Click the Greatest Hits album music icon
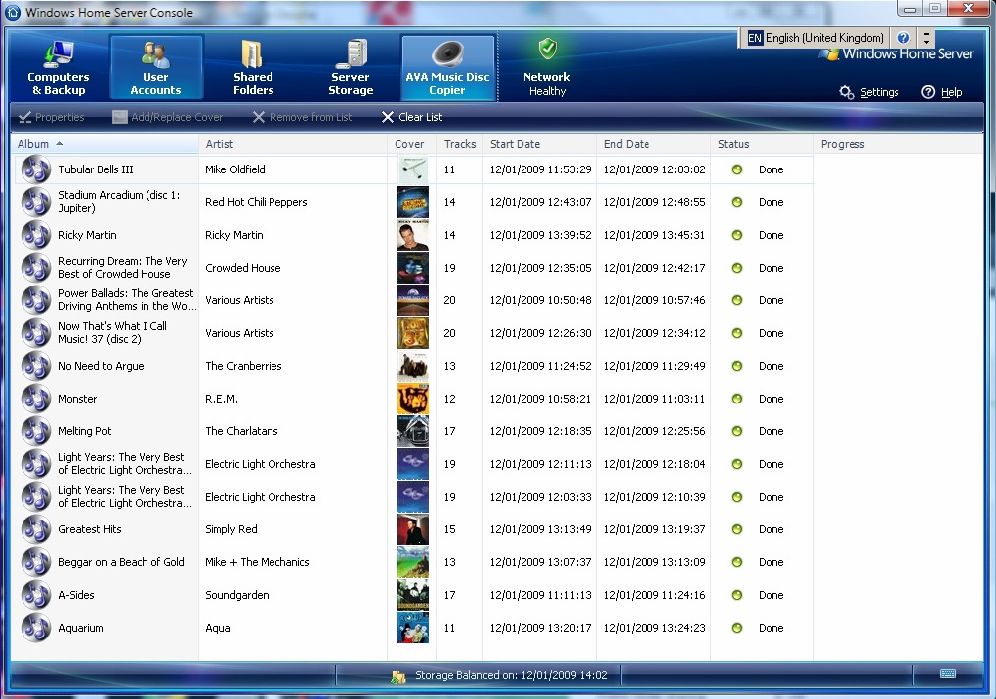 click(x=36, y=529)
